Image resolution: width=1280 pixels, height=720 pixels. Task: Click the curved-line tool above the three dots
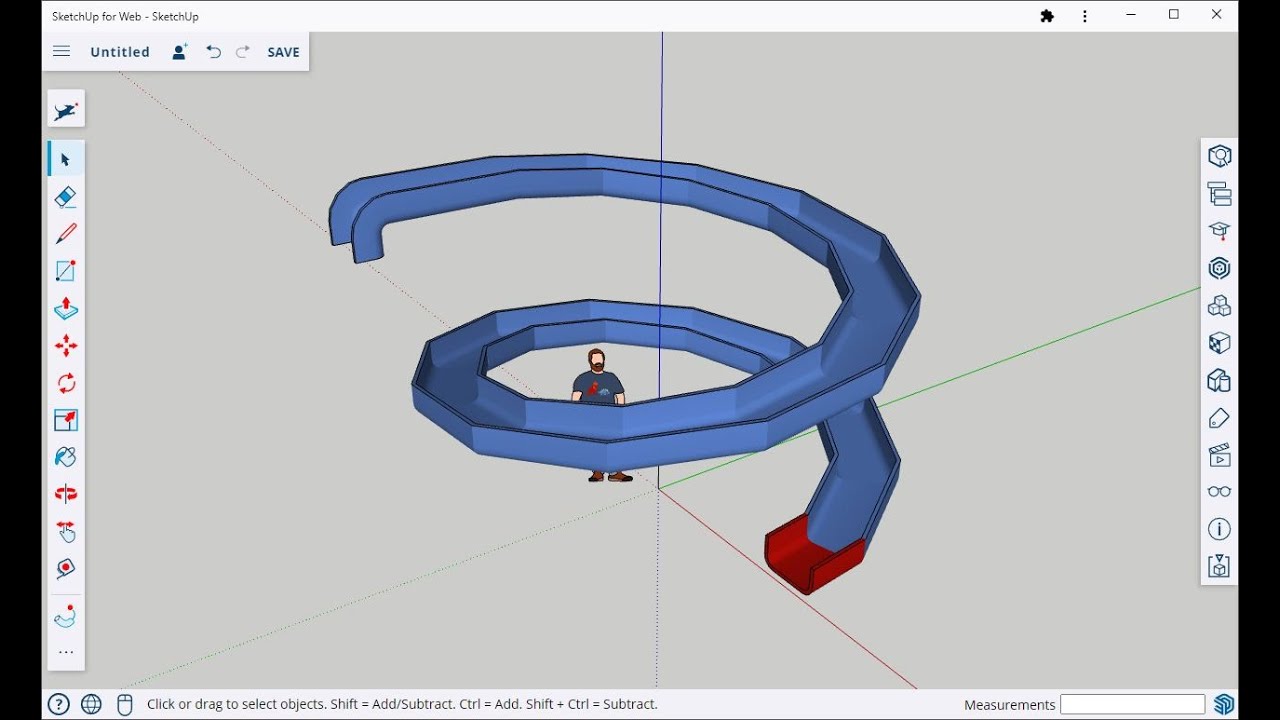66,616
